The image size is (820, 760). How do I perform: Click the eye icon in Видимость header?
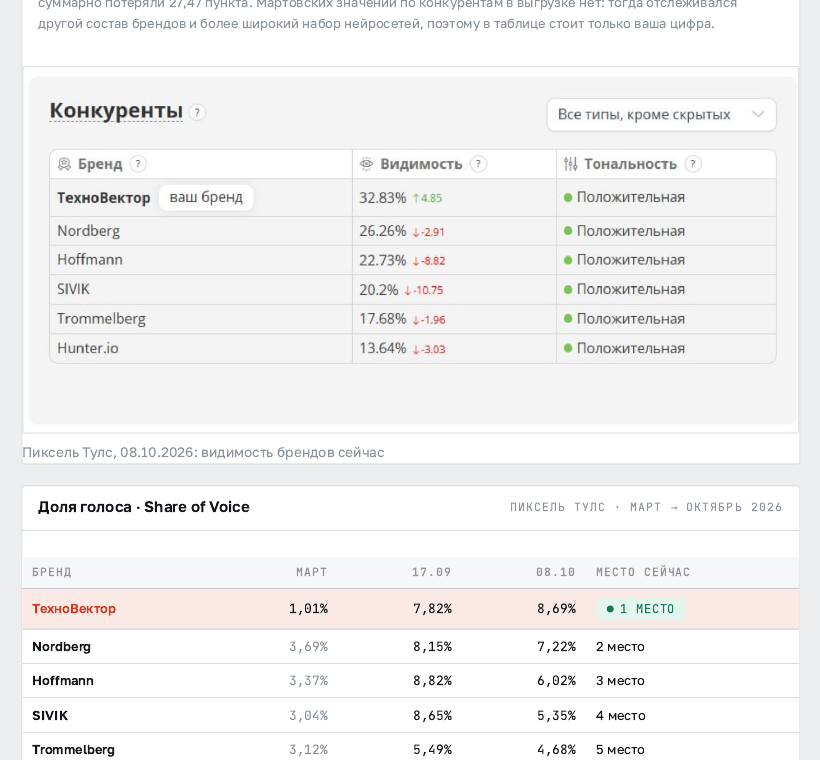(367, 164)
